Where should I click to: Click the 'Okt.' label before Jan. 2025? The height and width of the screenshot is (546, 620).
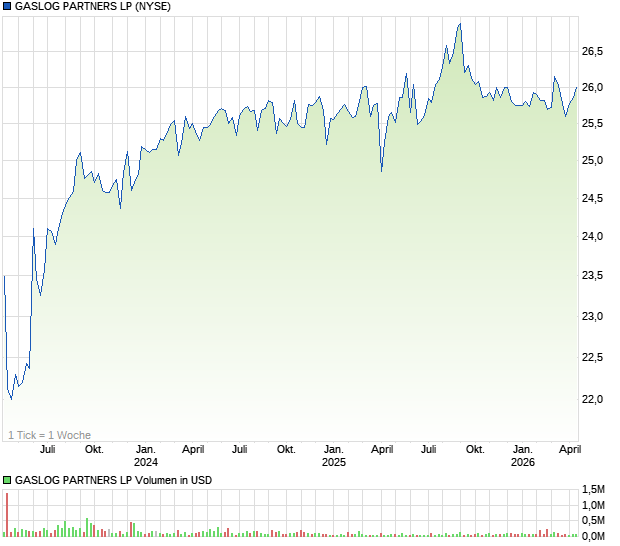pos(286,450)
